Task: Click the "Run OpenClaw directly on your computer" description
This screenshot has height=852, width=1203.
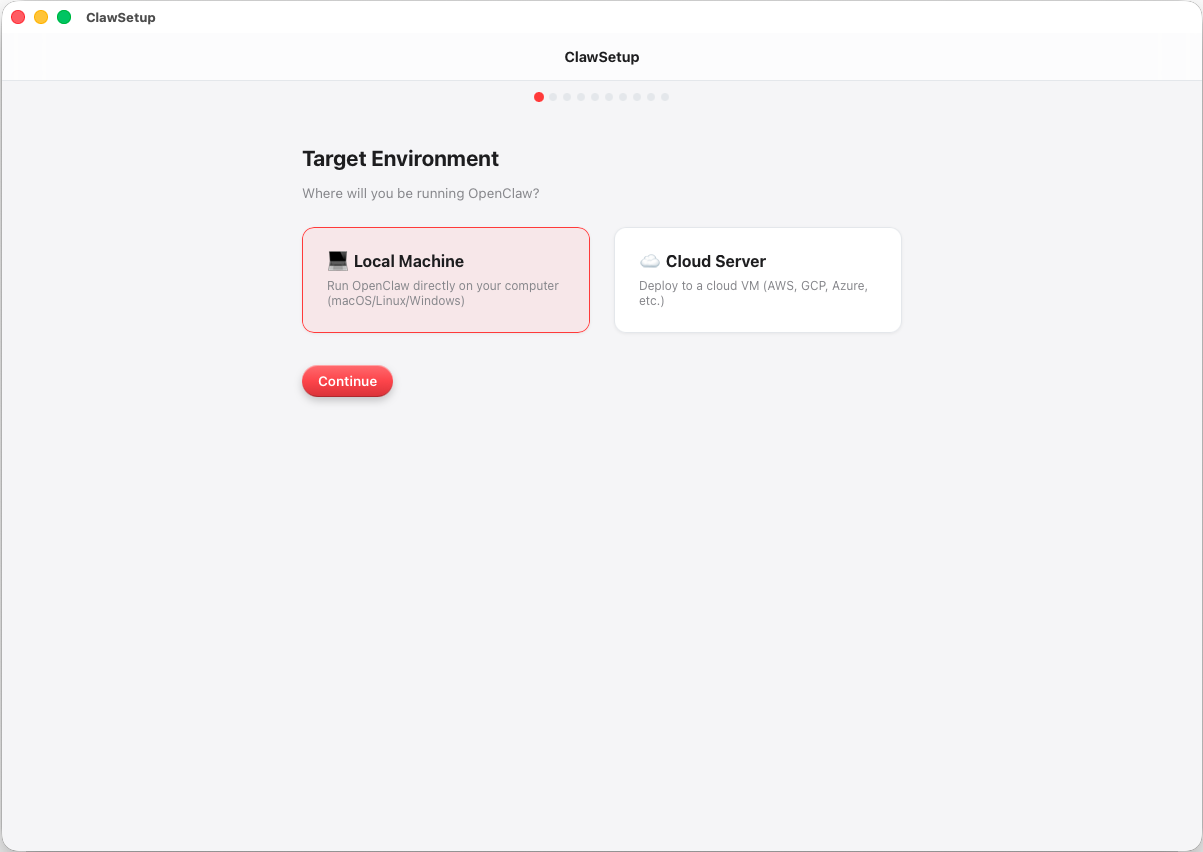Action: 443,293
